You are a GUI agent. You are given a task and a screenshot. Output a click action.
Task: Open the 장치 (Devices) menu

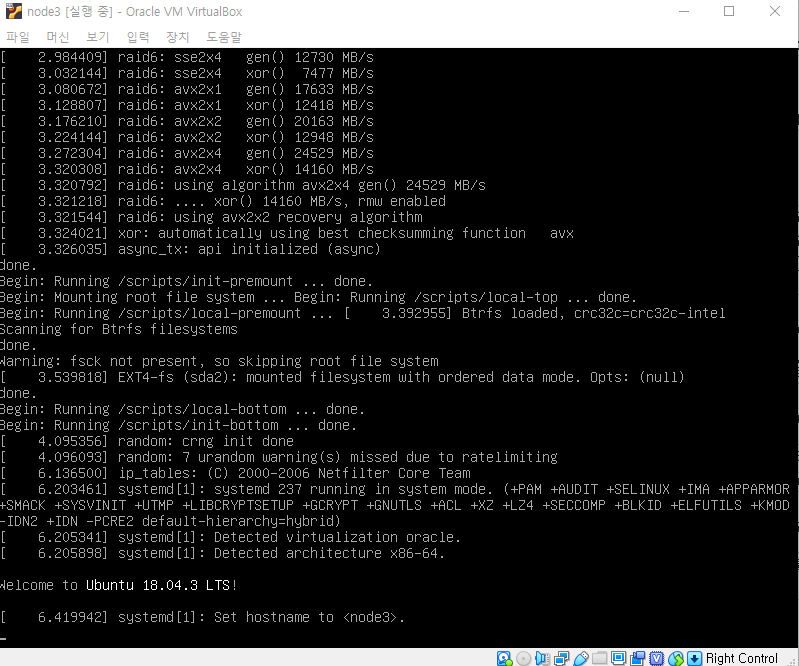(177, 37)
